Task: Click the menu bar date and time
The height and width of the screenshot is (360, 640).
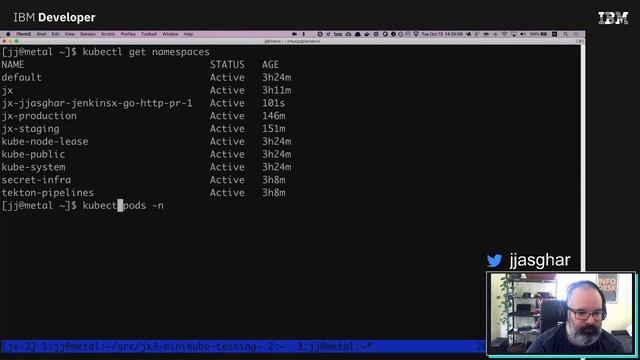Action: (x=442, y=34)
